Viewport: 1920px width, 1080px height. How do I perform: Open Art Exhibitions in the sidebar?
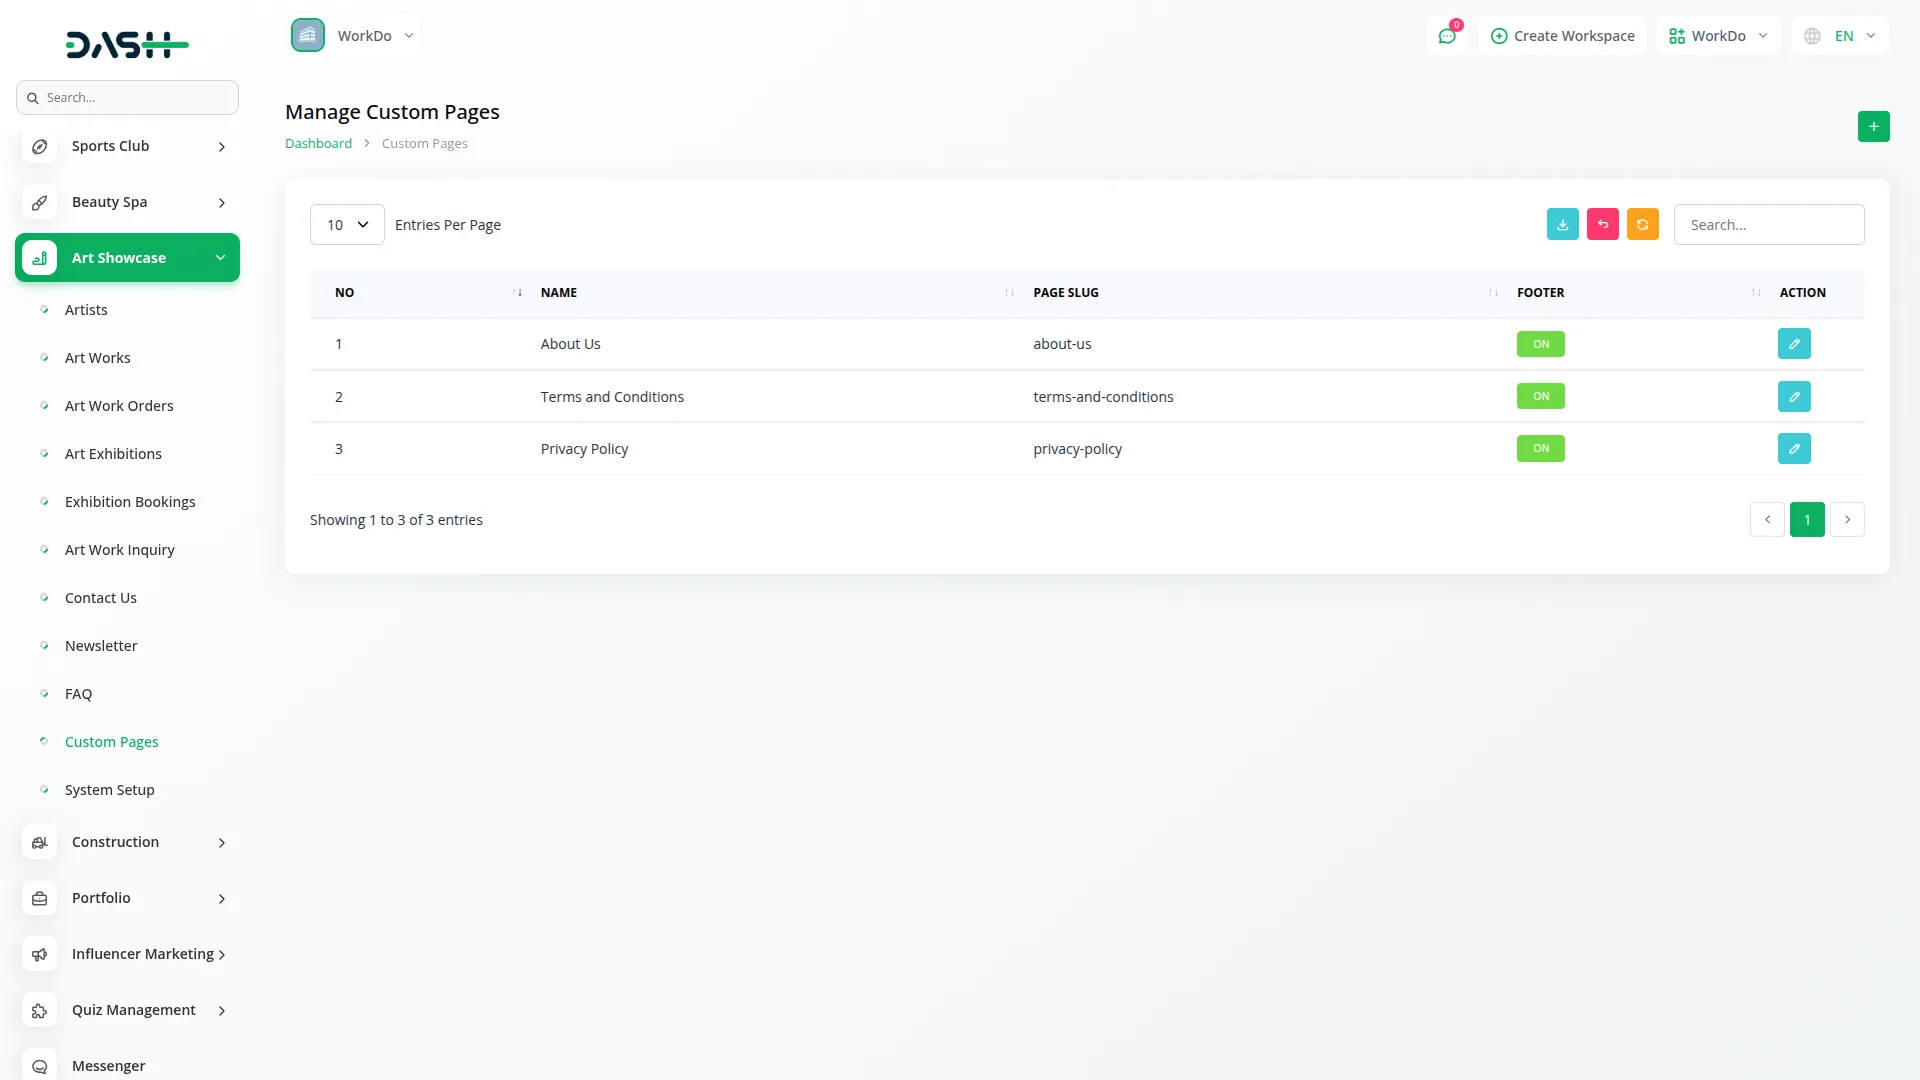point(113,454)
